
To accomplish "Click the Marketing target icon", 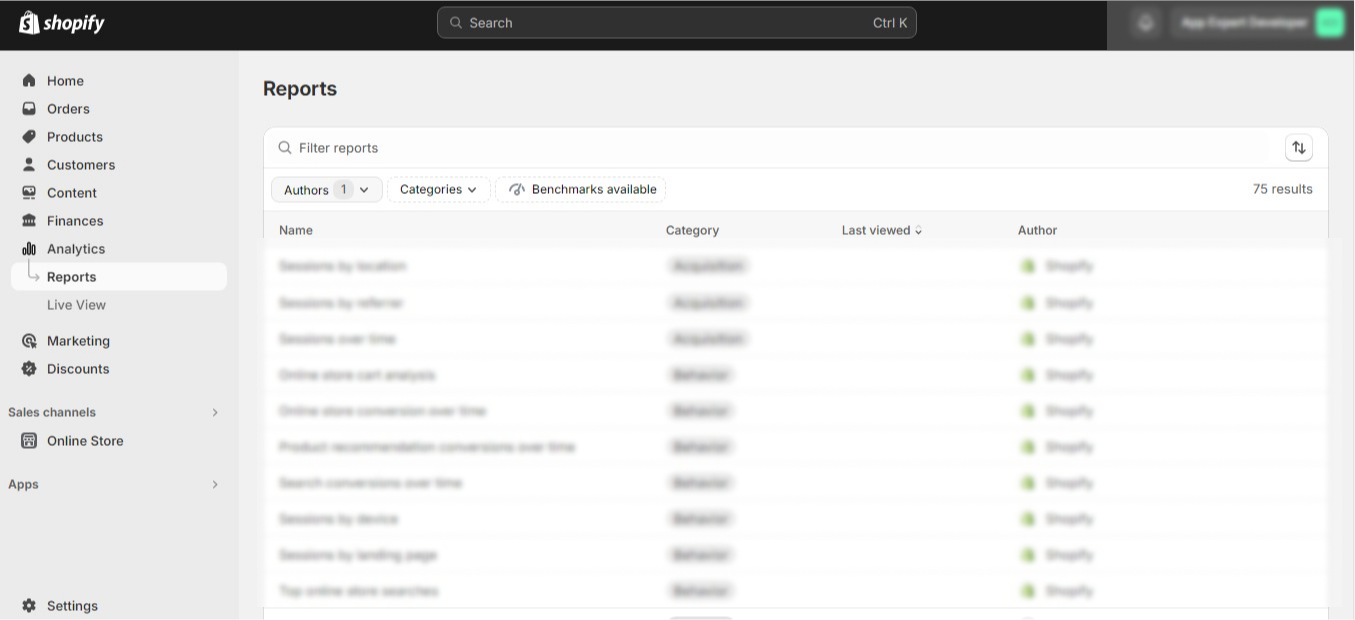I will (29, 340).
